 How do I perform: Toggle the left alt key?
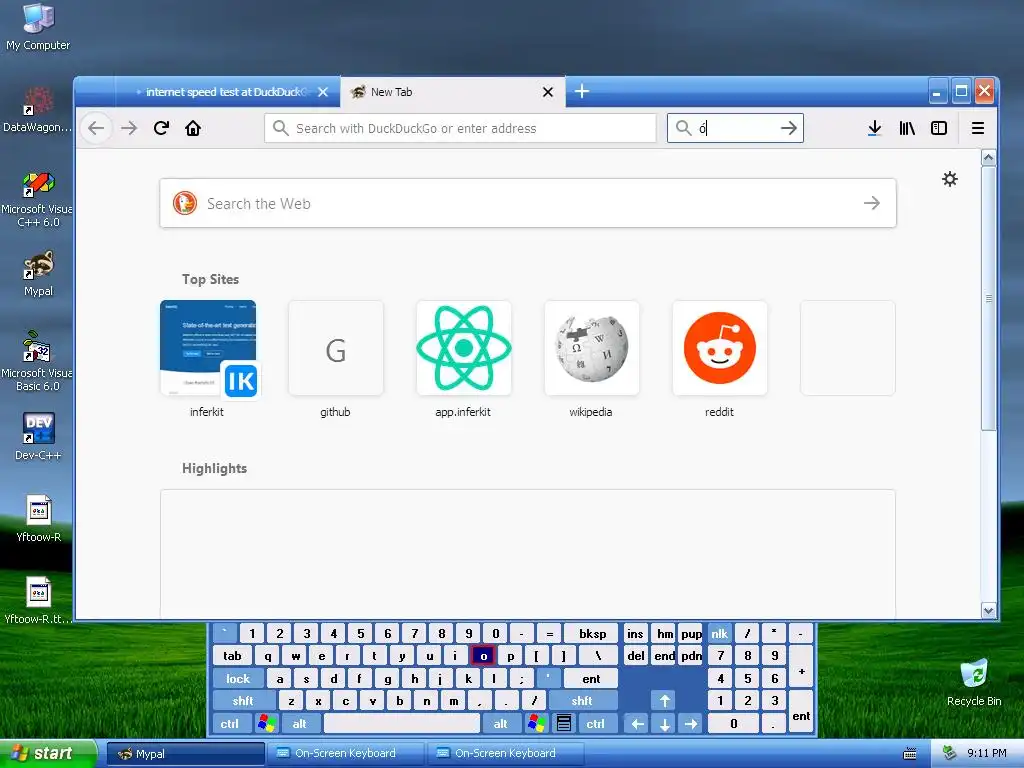coord(300,724)
